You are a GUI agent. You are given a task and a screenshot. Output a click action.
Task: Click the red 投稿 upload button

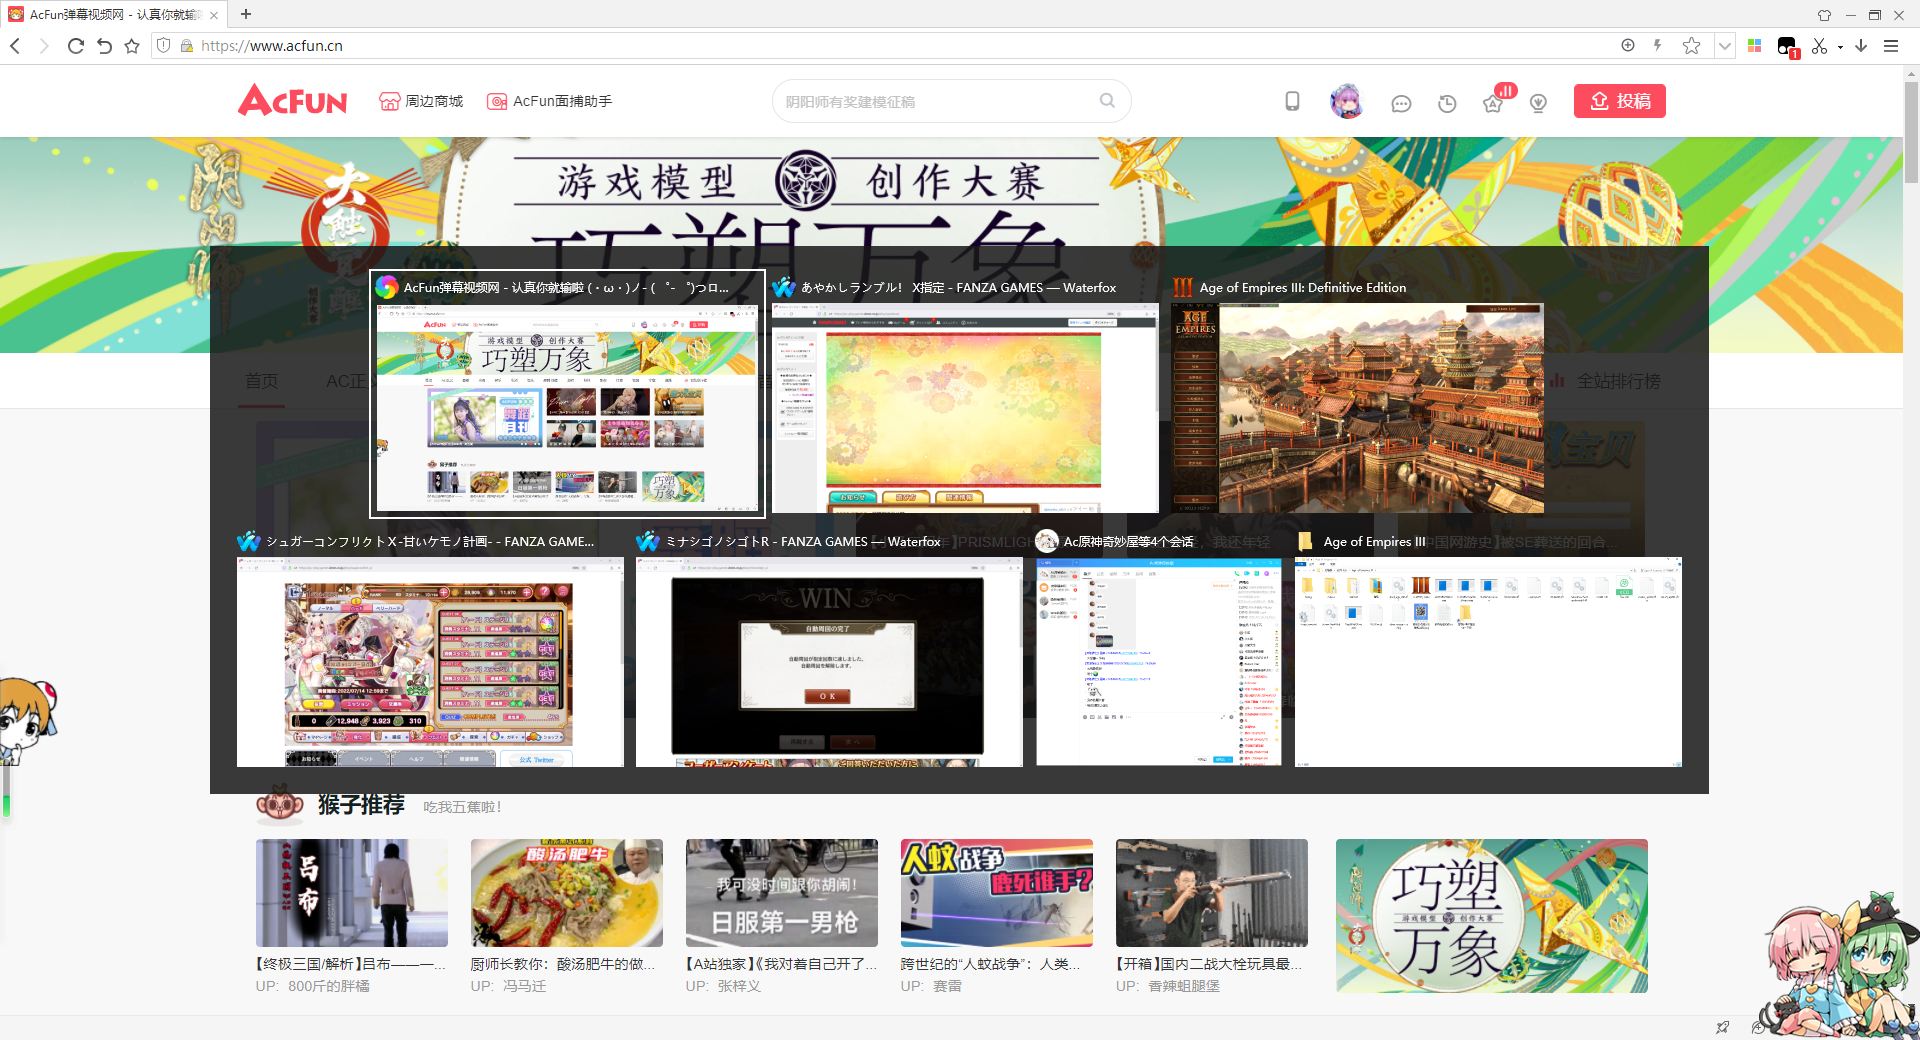[x=1619, y=101]
